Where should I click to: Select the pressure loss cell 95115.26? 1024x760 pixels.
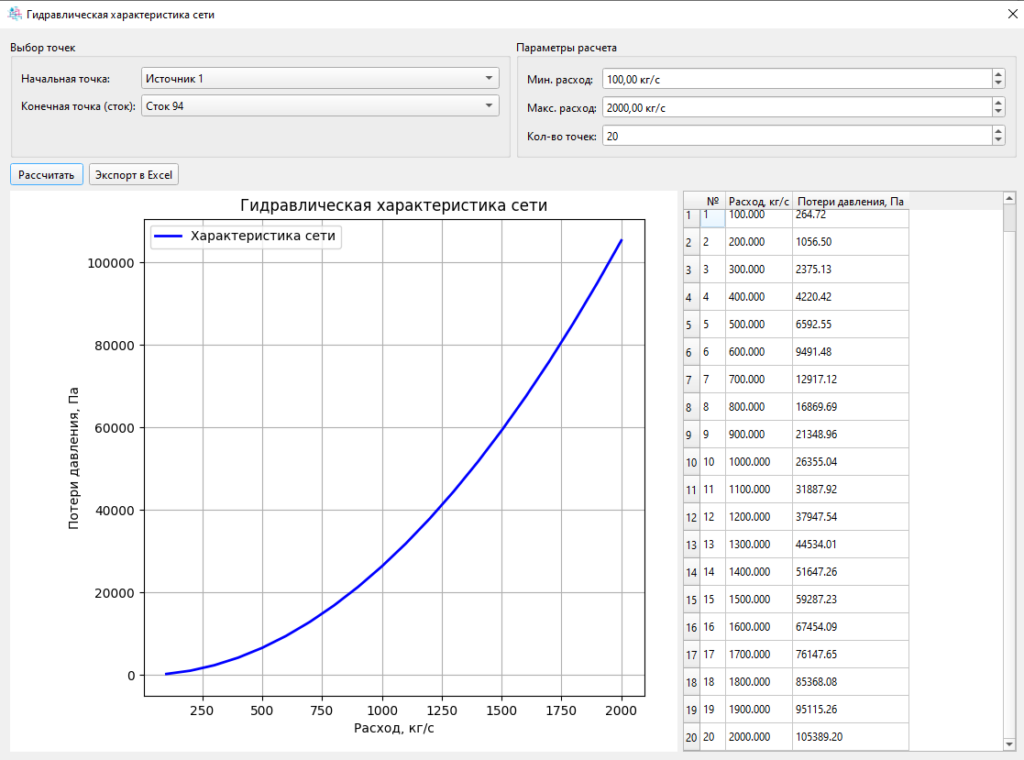[x=850, y=709]
